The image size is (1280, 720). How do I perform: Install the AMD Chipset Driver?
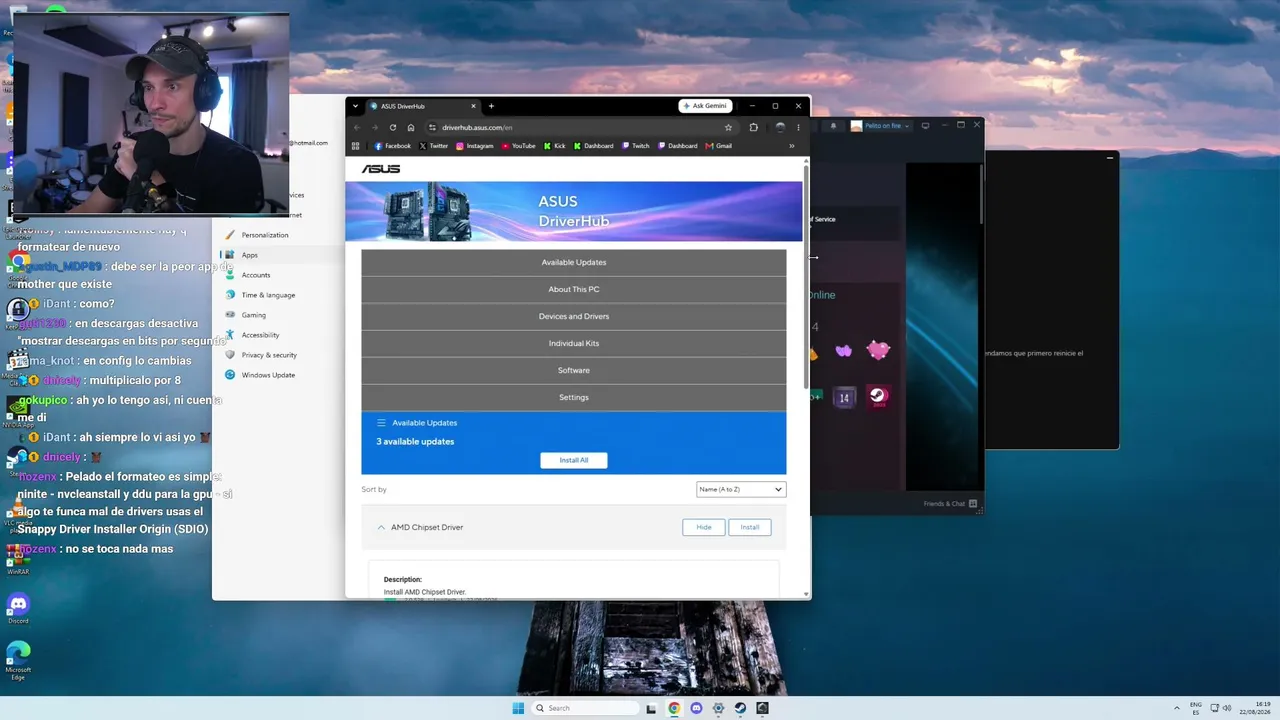tap(750, 527)
